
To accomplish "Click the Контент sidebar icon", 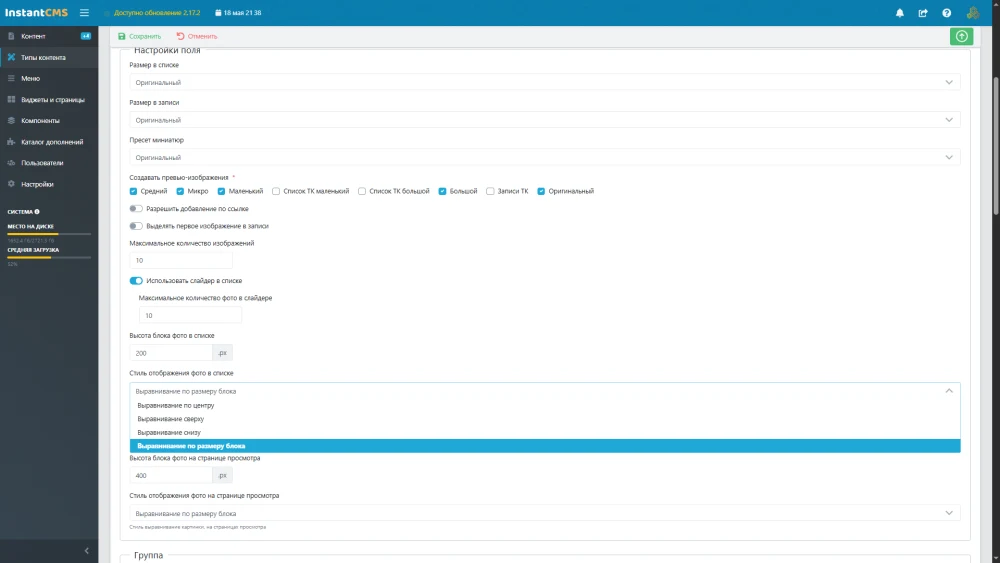I will (11, 36).
